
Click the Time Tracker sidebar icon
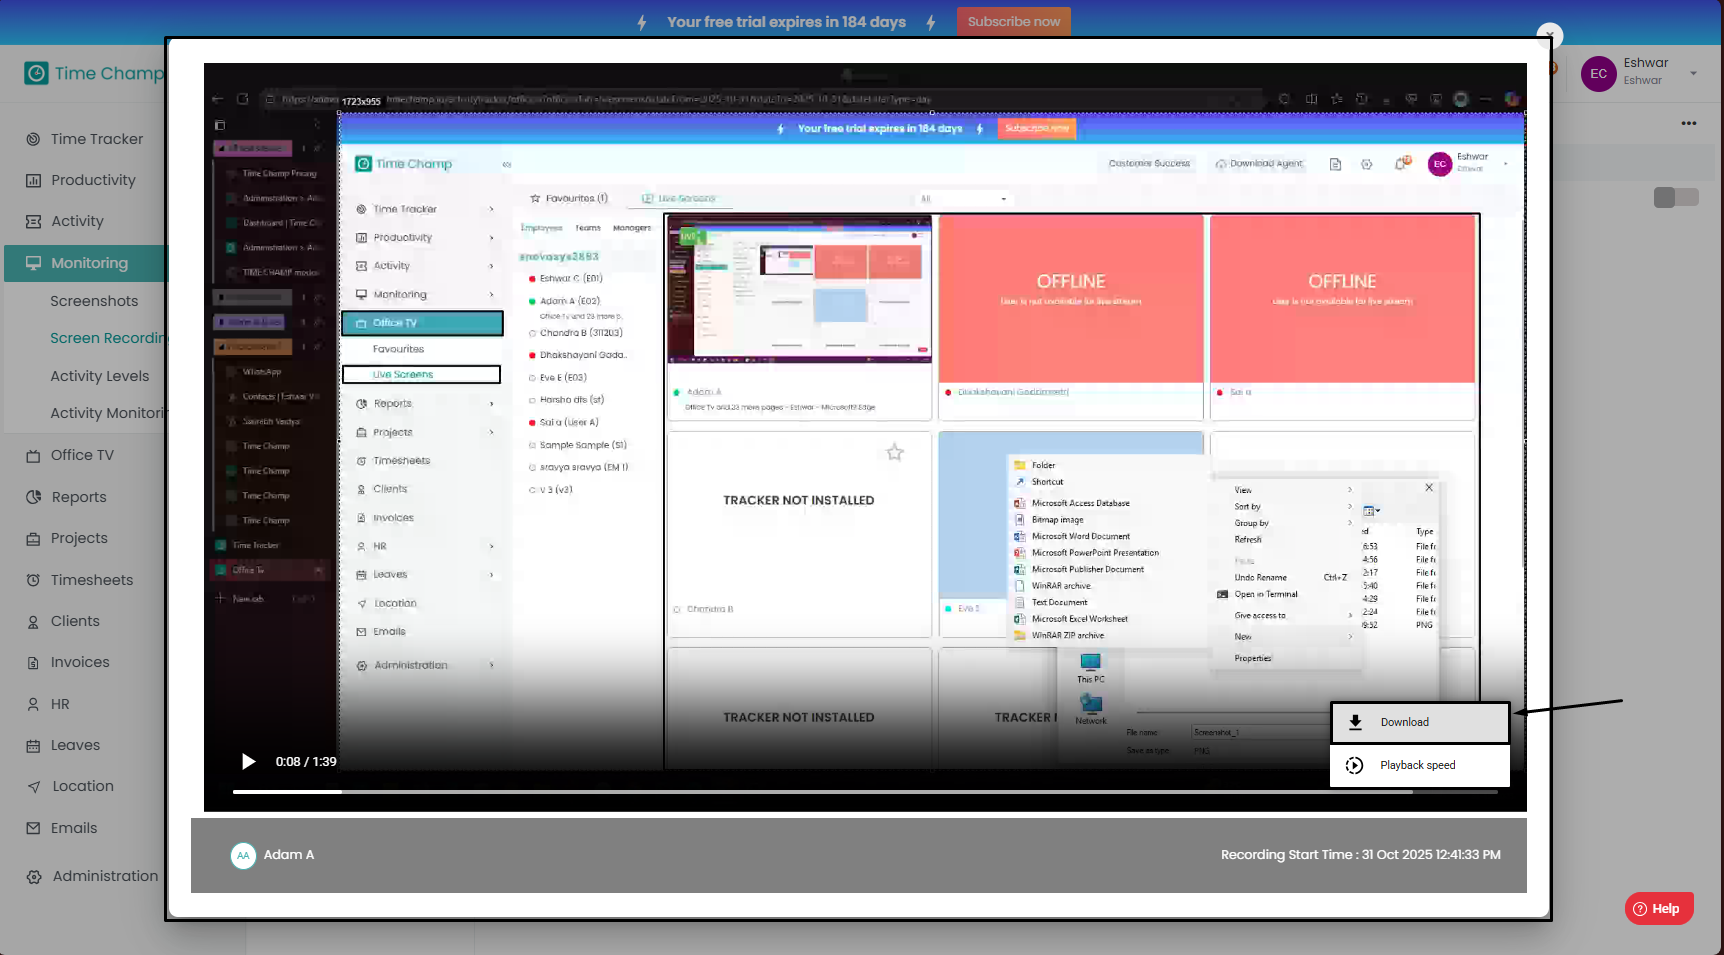click(x=33, y=139)
